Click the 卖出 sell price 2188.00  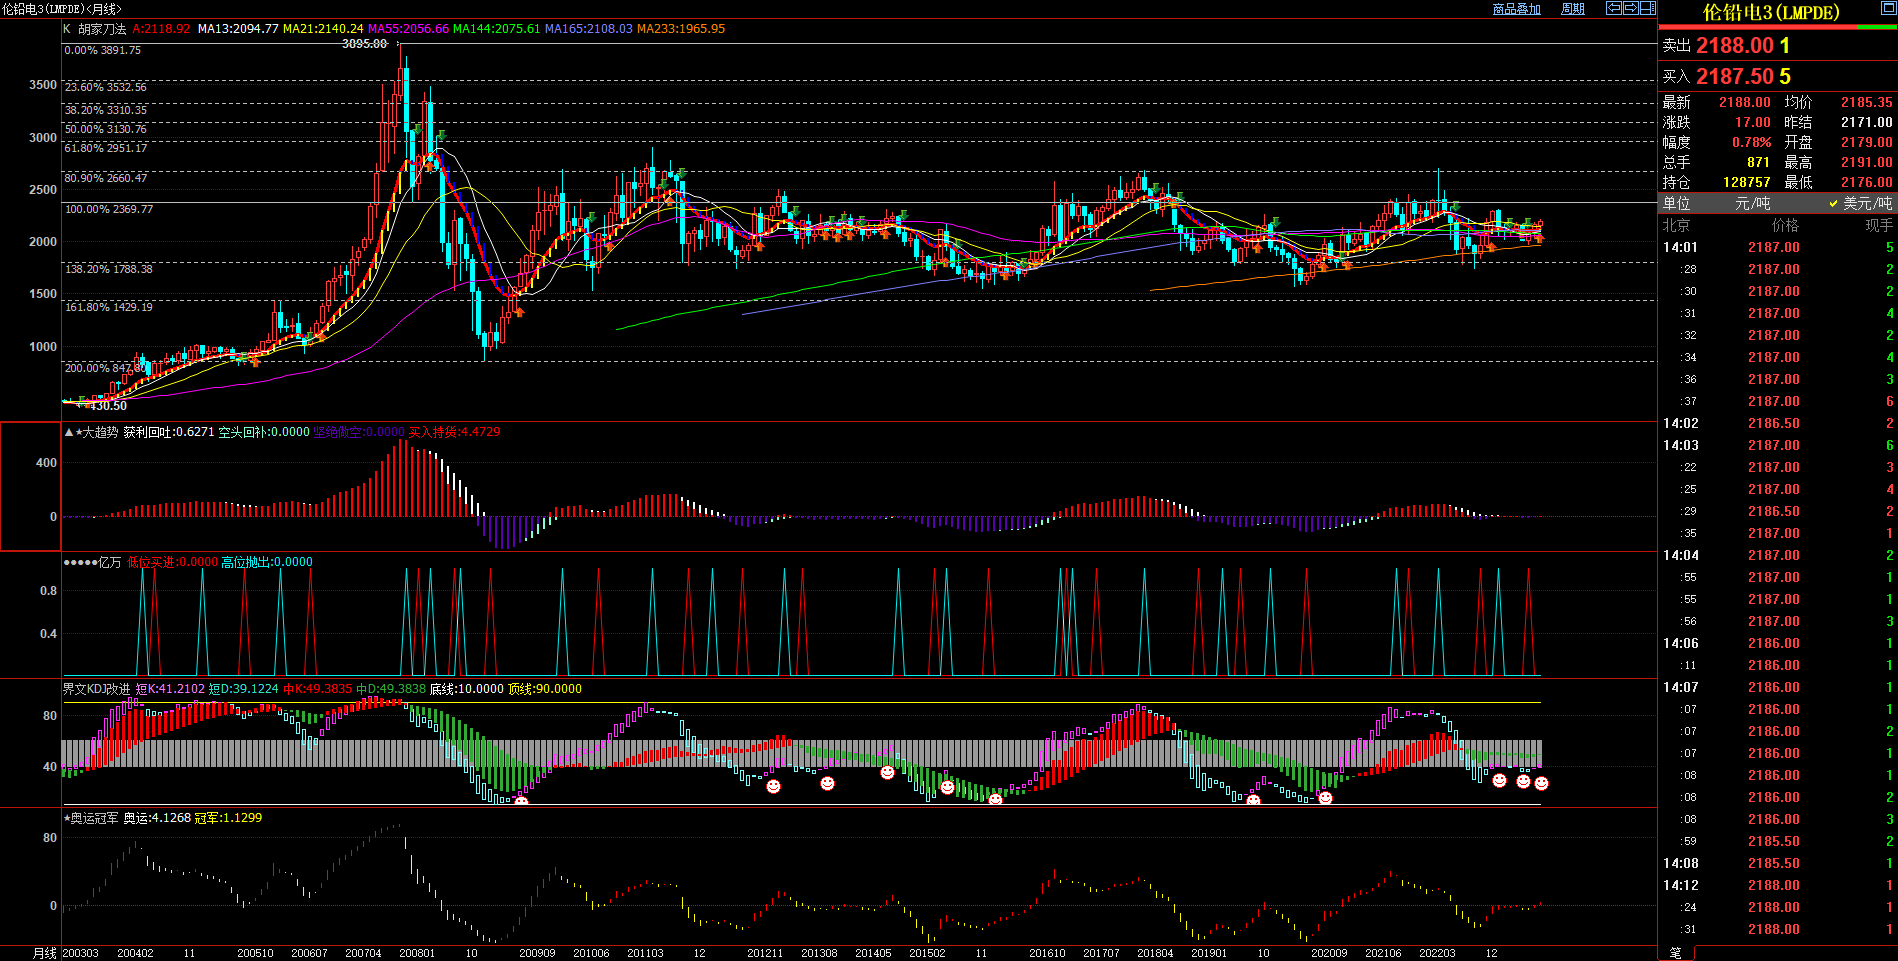pos(1734,46)
